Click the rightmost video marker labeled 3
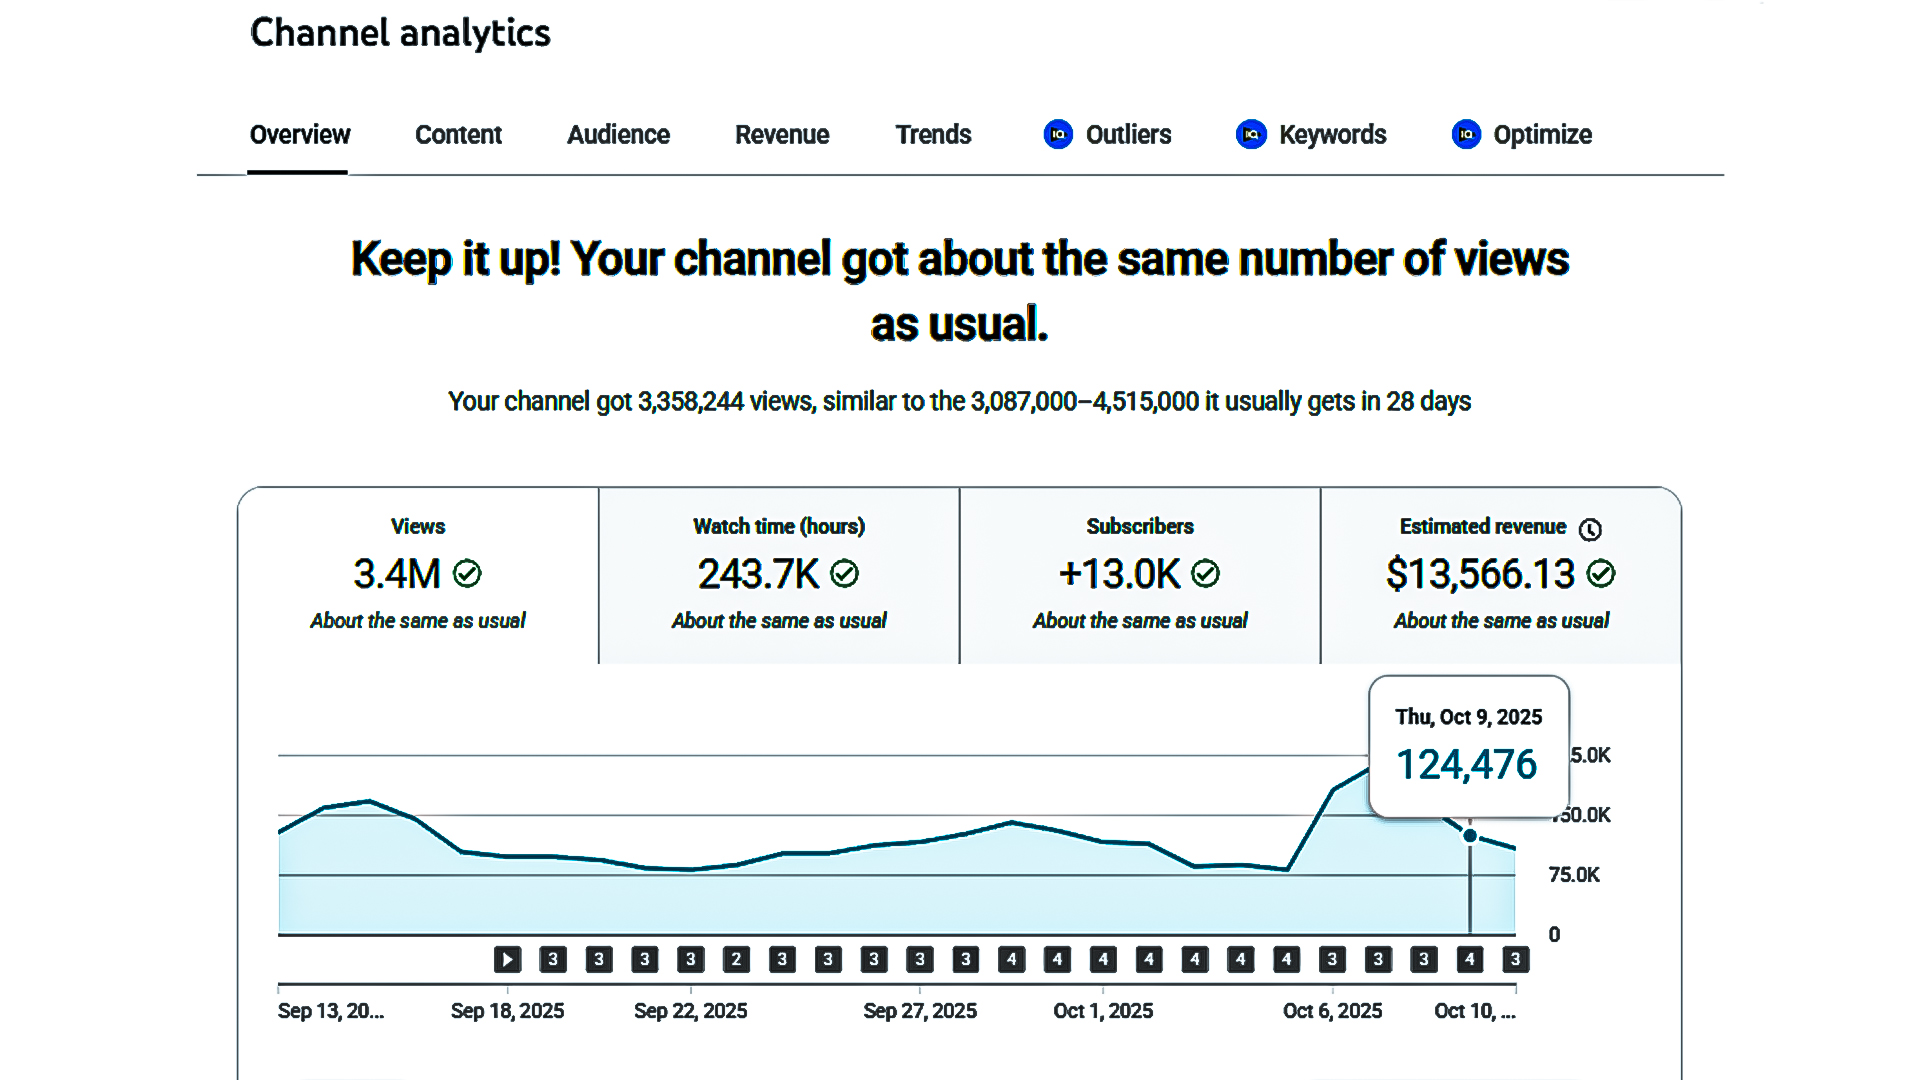 1515,960
